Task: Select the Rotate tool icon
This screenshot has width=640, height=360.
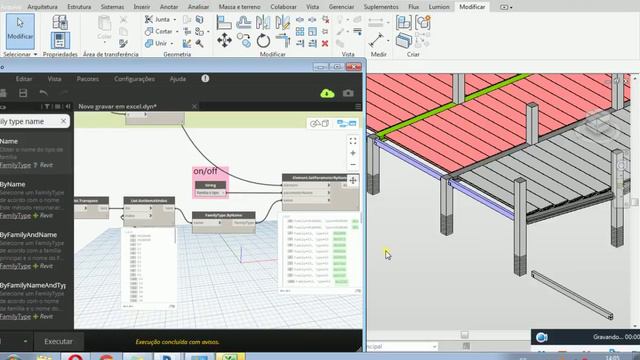Action: tap(263, 41)
